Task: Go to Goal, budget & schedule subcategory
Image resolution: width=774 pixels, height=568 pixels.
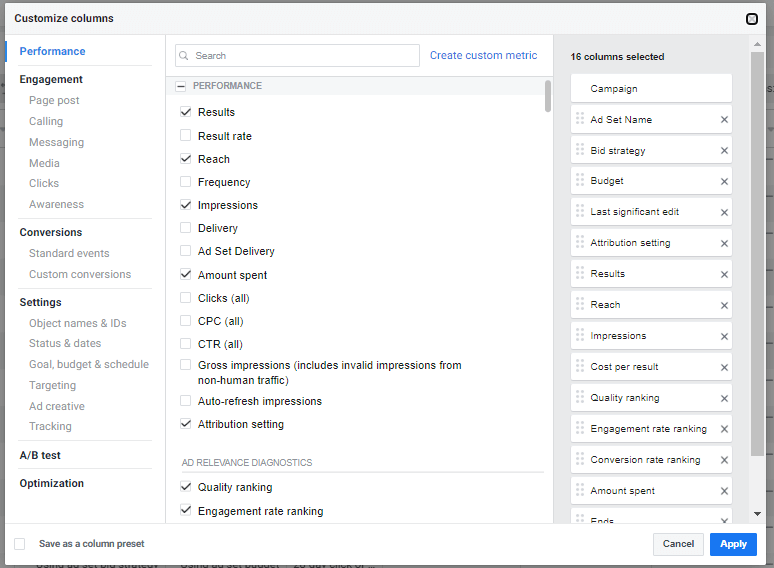Action: 89,364
